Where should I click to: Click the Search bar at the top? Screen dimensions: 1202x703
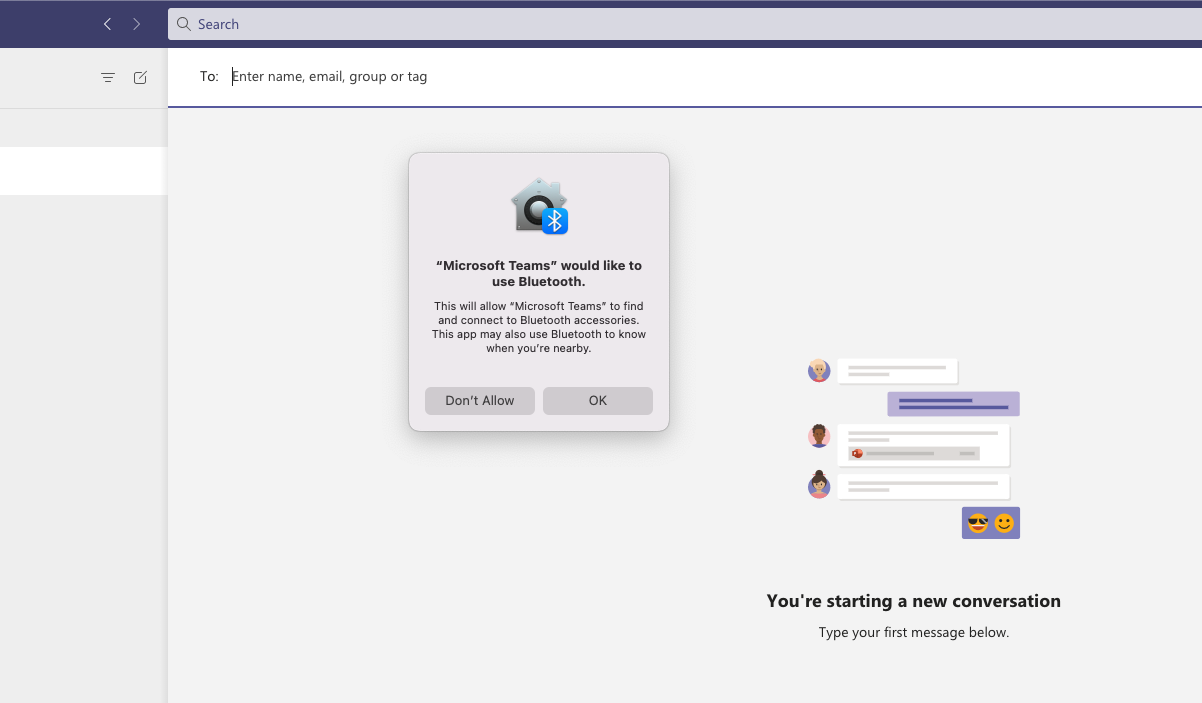tap(685, 24)
